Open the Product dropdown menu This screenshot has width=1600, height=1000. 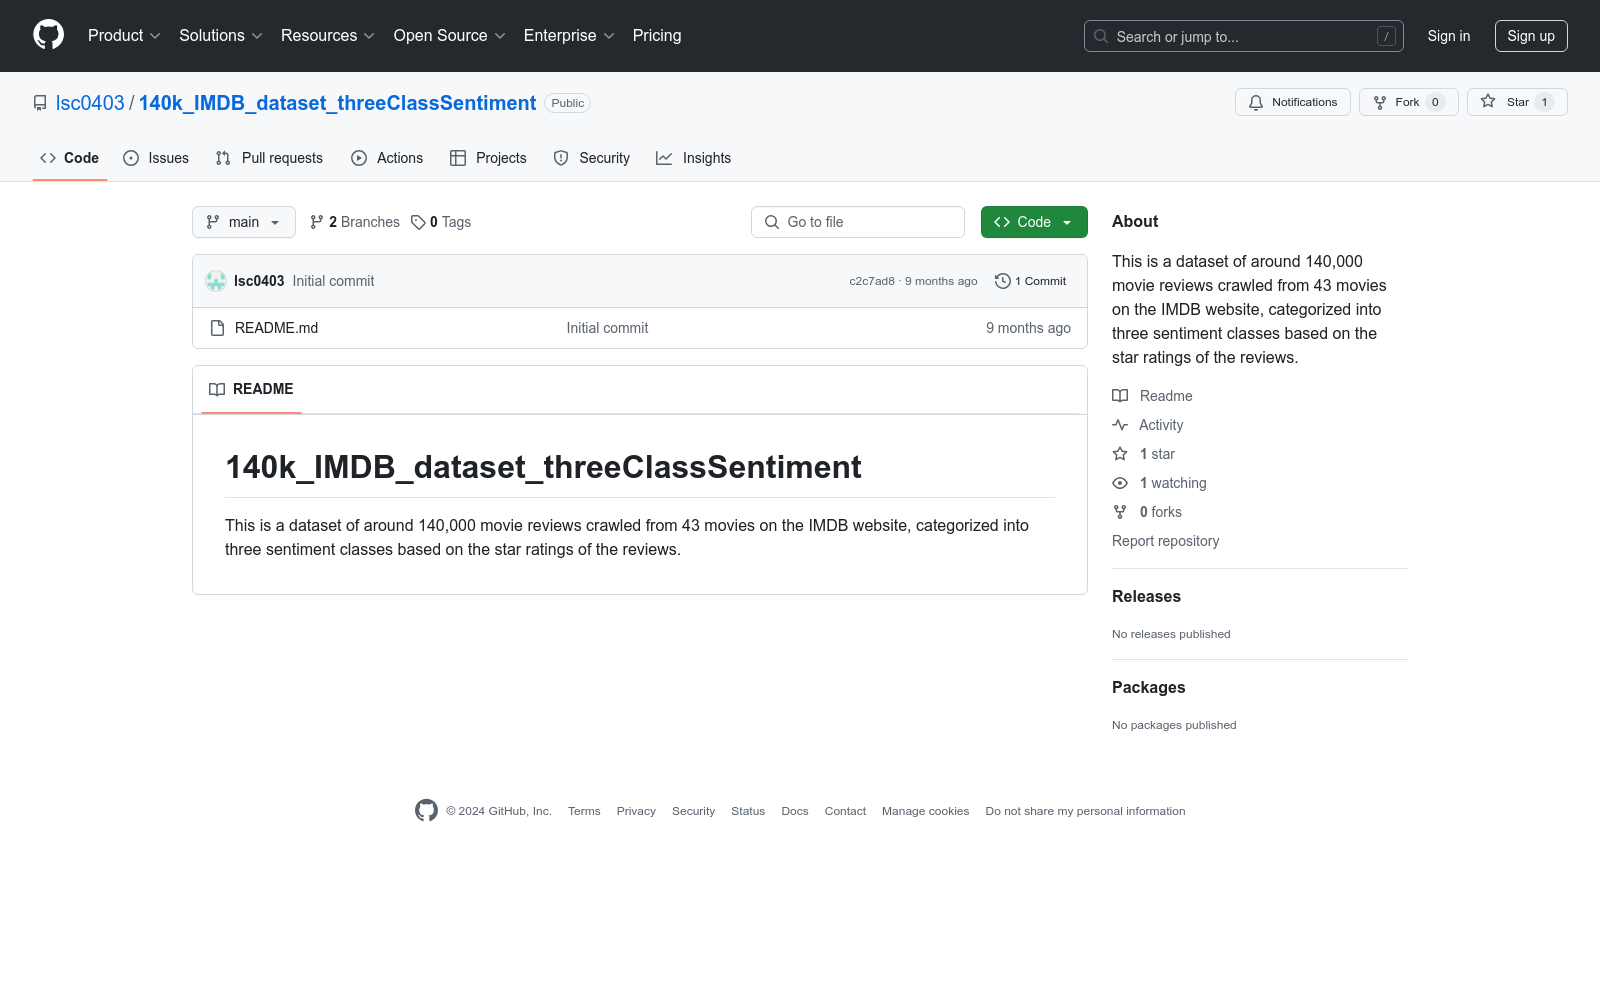click(x=124, y=36)
